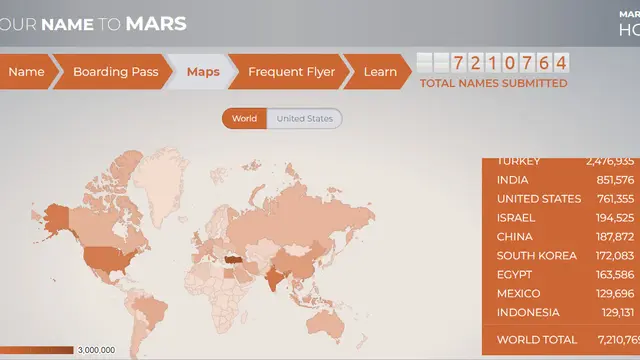Select the Maps tab
Viewport: 640px width, 360px height.
coord(203,72)
